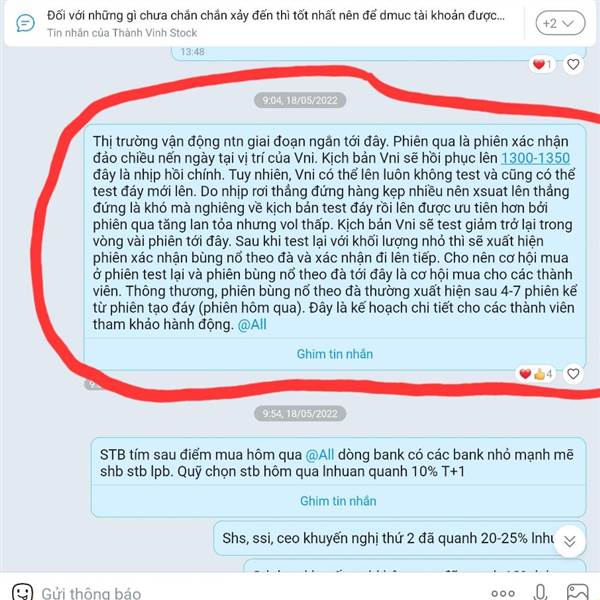Select "Ghim tin nhắn" under Vni analysis message

pos(335,354)
